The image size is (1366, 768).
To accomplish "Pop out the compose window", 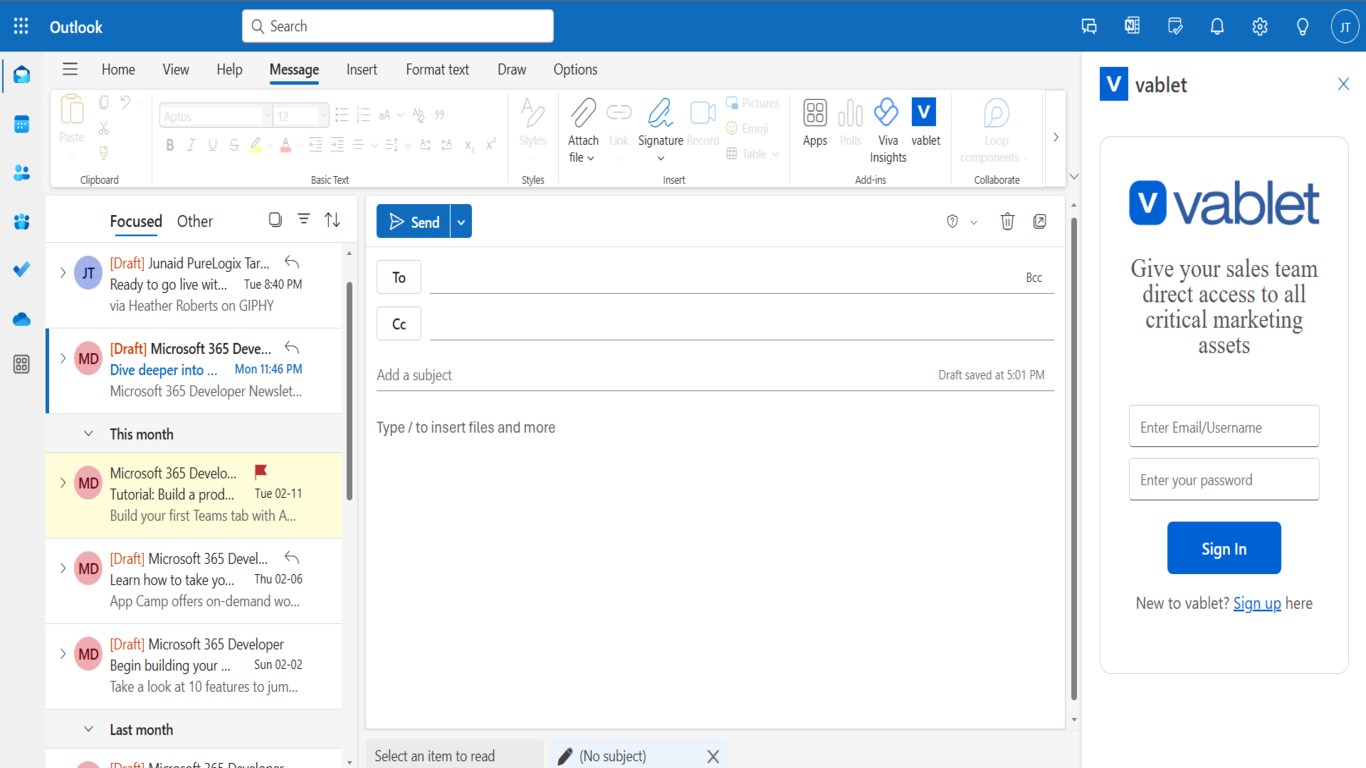I will [x=1040, y=222].
